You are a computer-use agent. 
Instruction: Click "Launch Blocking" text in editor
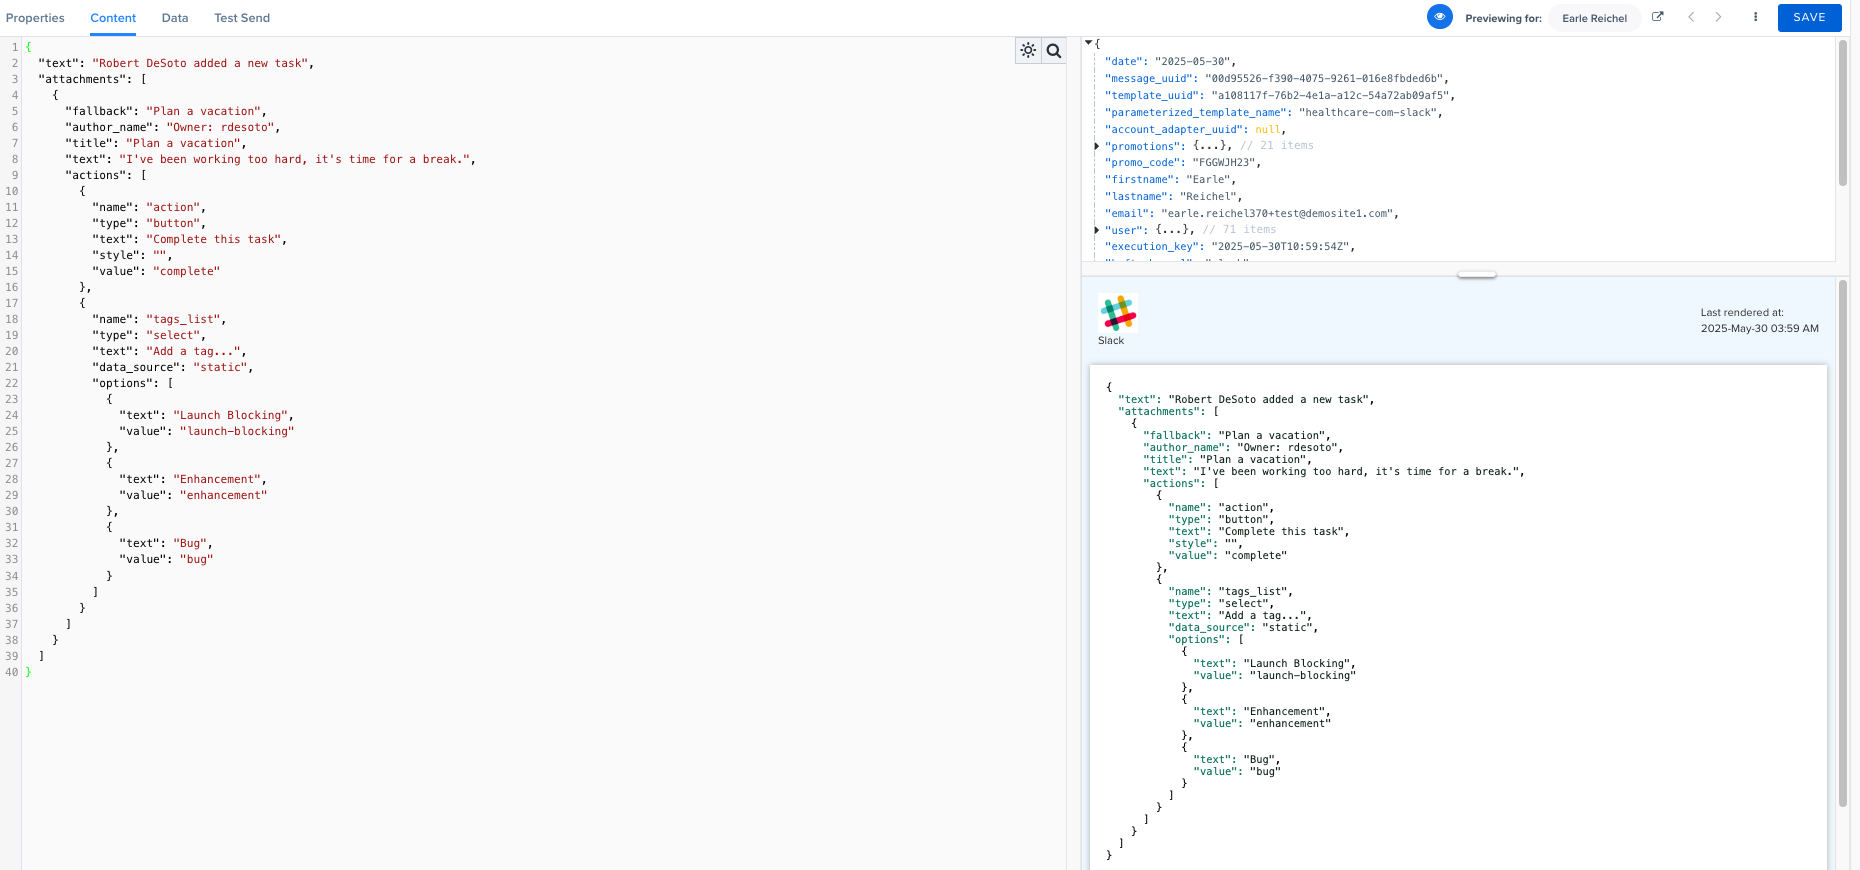coord(231,415)
